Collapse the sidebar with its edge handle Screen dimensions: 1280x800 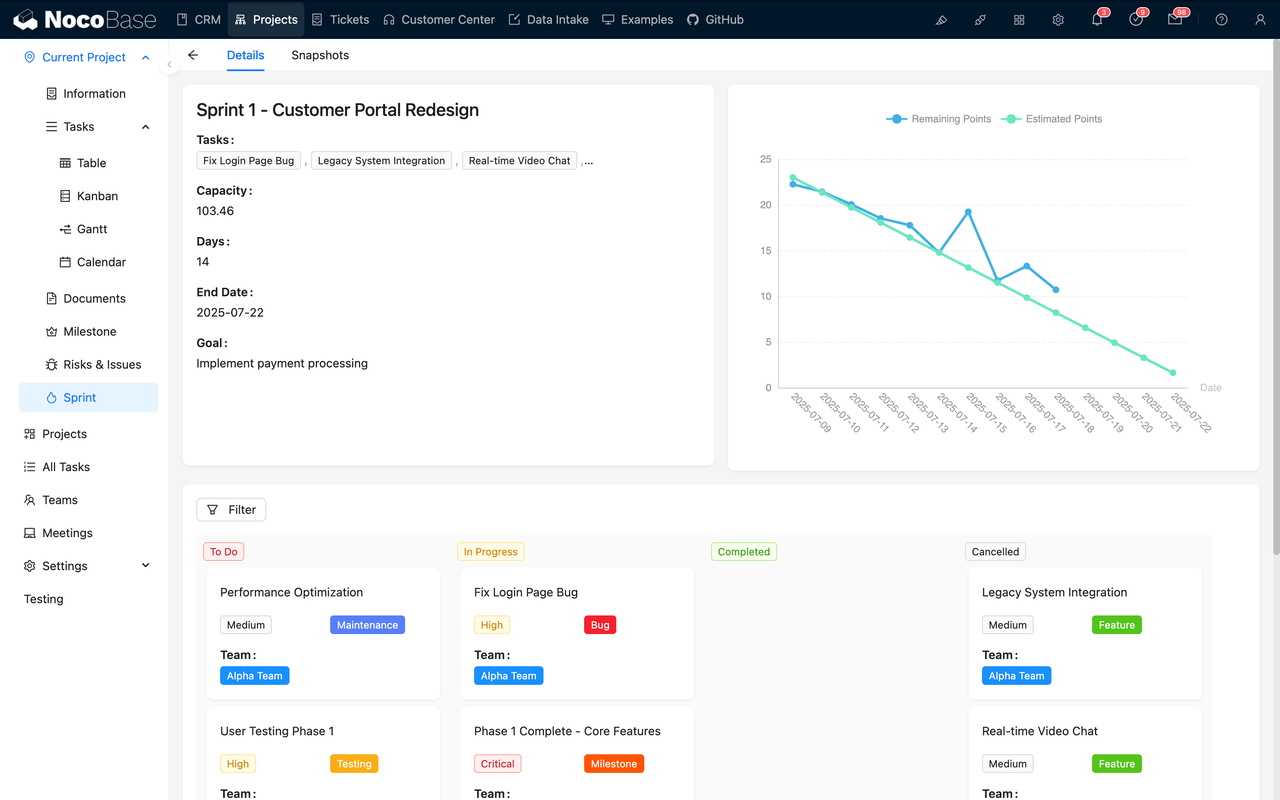tap(169, 64)
